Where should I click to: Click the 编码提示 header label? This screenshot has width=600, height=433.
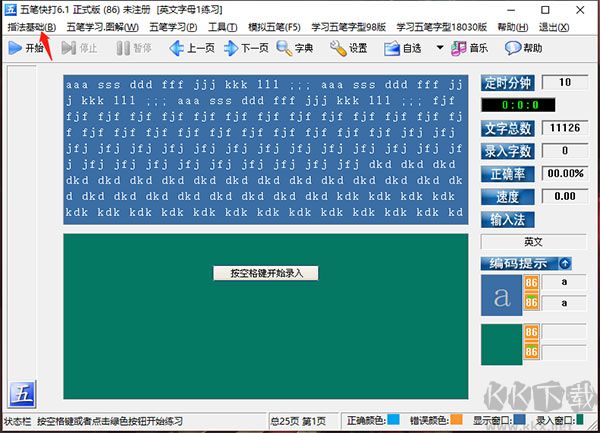pos(518,263)
